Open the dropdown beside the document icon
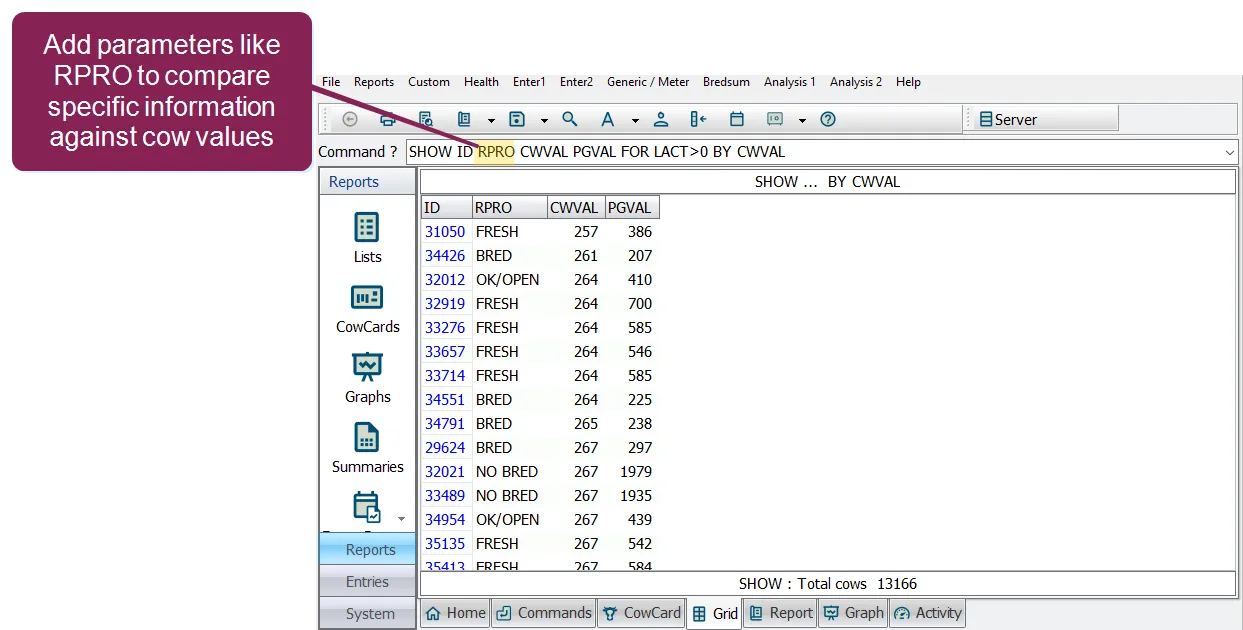Screen dimensions: 1243x630 pyautogui.click(x=491, y=120)
